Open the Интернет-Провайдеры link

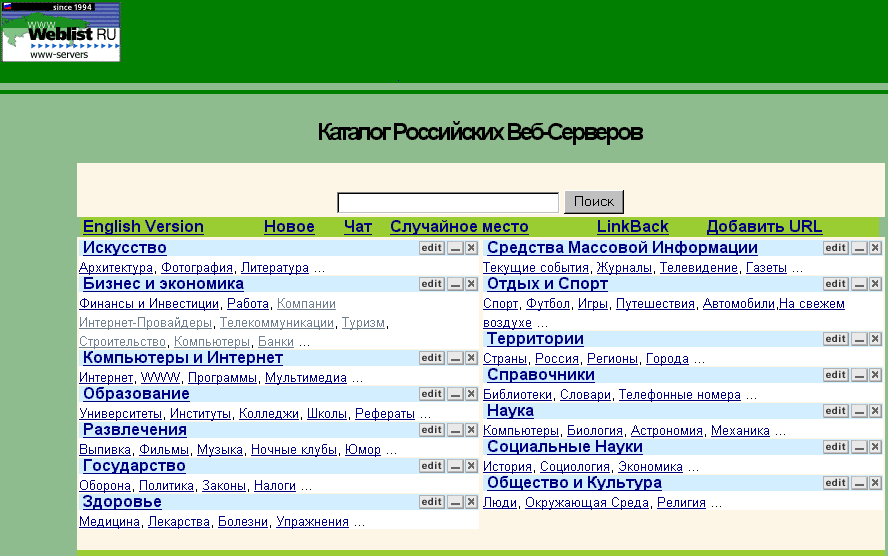tap(146, 323)
